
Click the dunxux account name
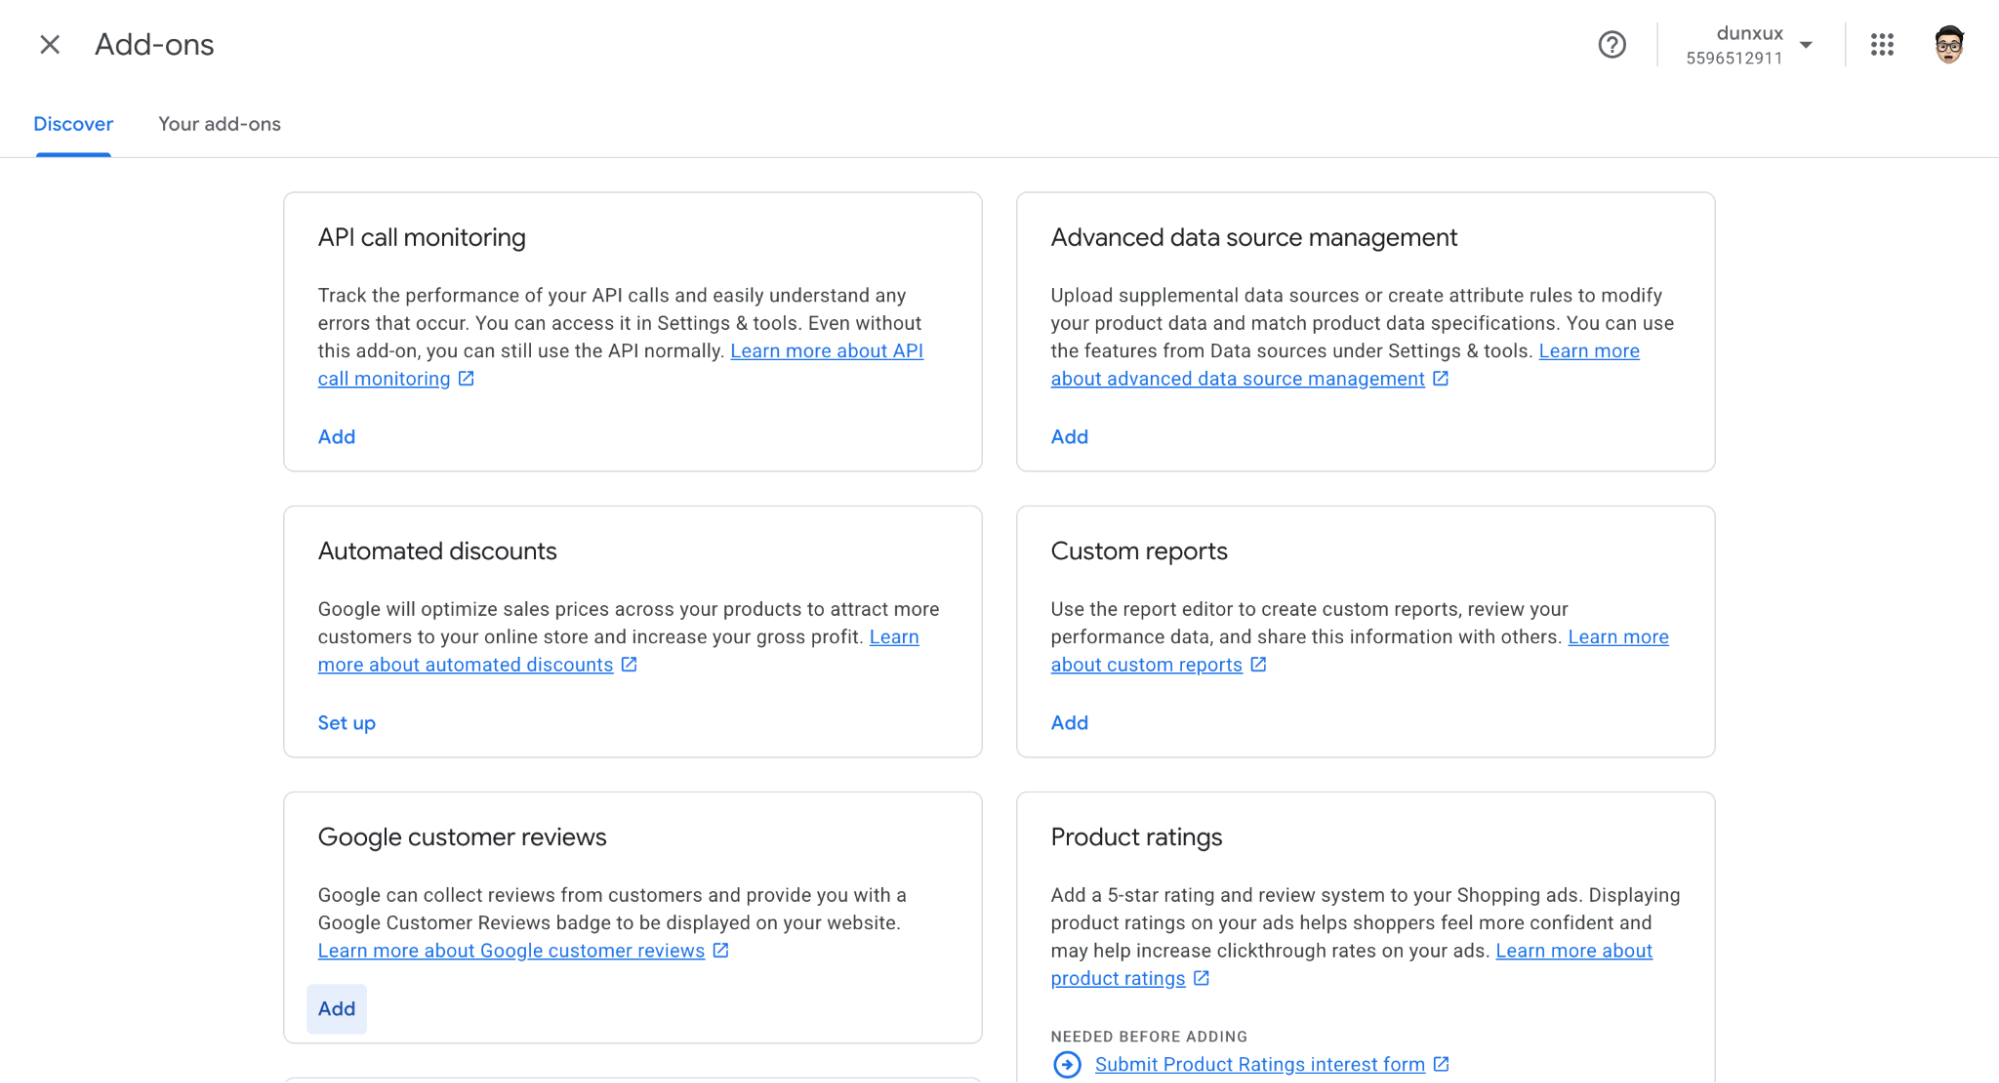pos(1749,33)
